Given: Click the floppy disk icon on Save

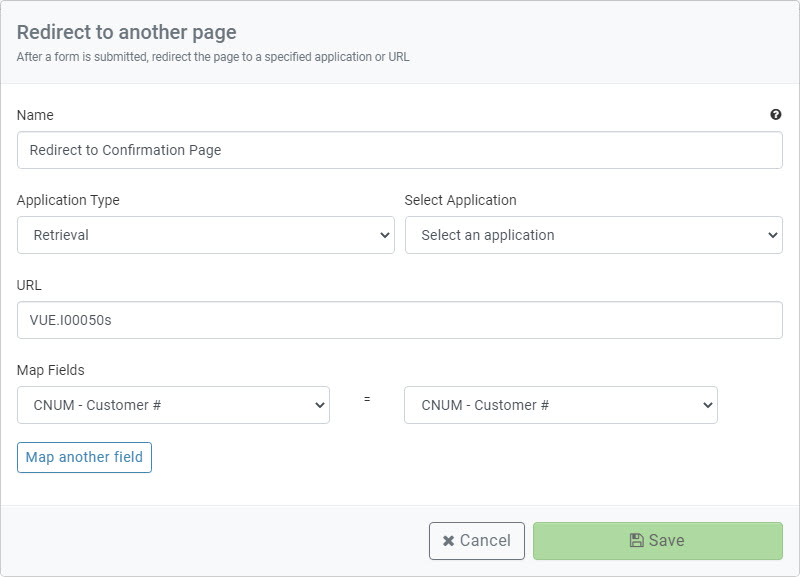Looking at the screenshot, I should coord(636,540).
